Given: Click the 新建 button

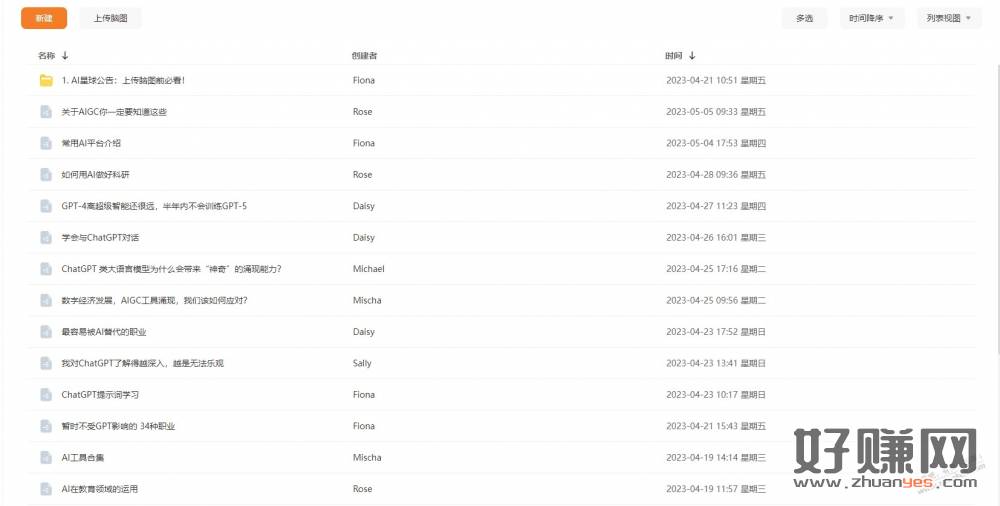Looking at the screenshot, I should [43, 18].
